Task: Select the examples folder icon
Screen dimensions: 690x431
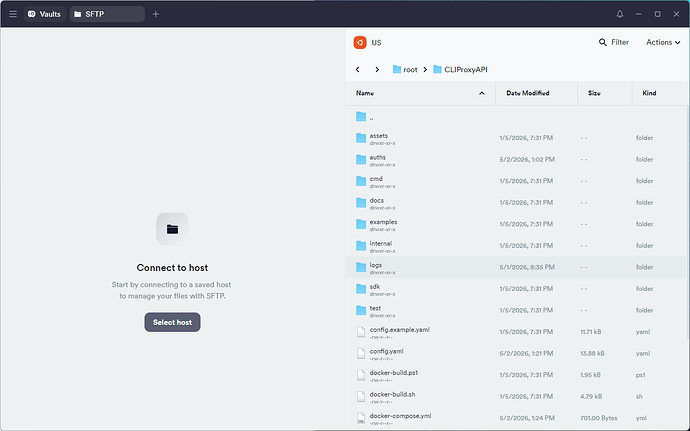Action: (x=361, y=224)
